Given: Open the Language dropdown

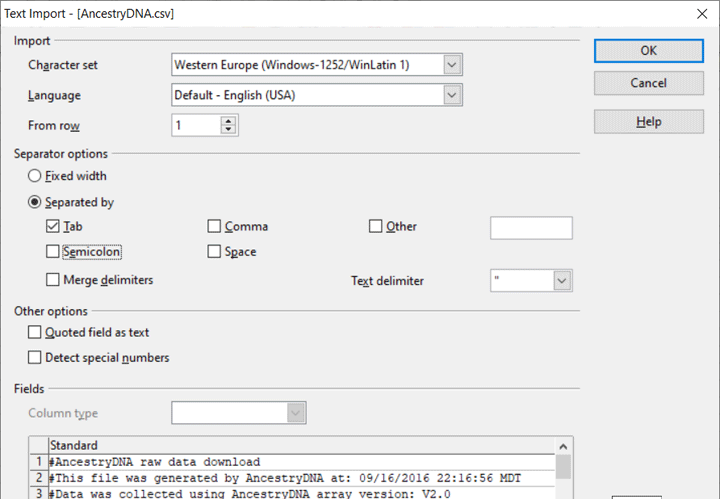Looking at the screenshot, I should click(x=452, y=95).
